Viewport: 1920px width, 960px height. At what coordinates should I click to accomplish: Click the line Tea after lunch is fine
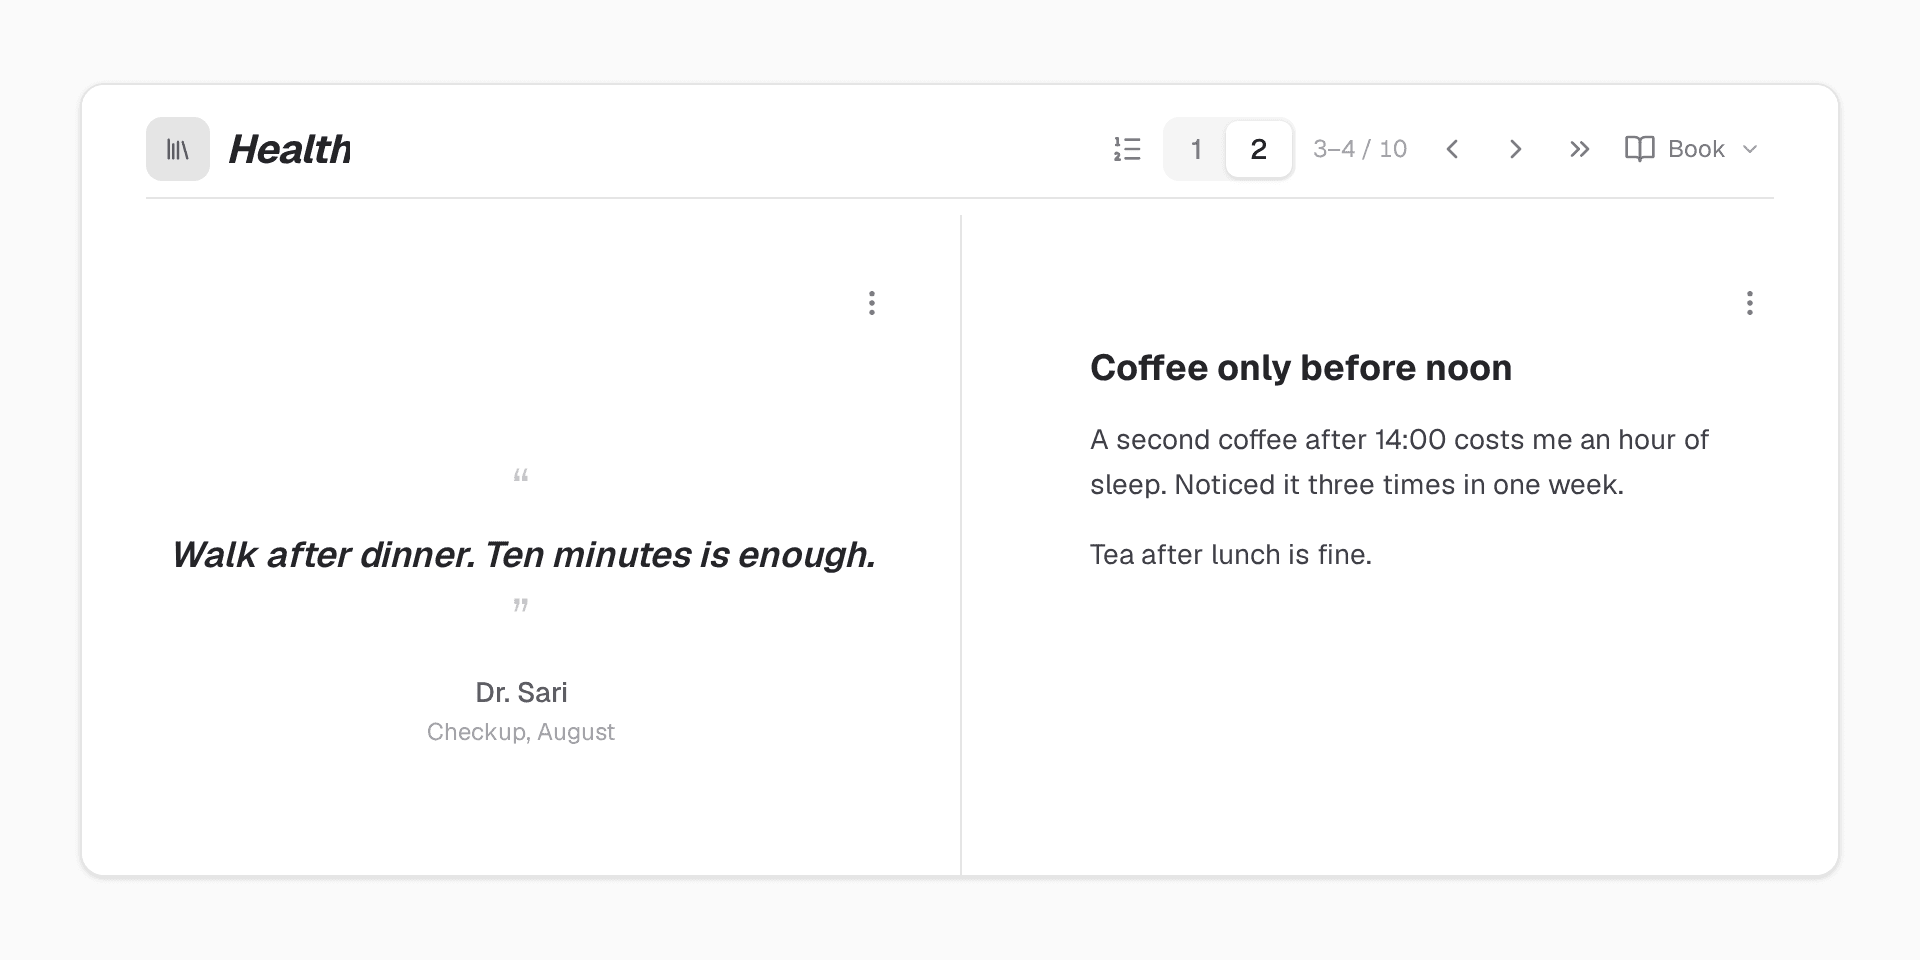click(1231, 555)
